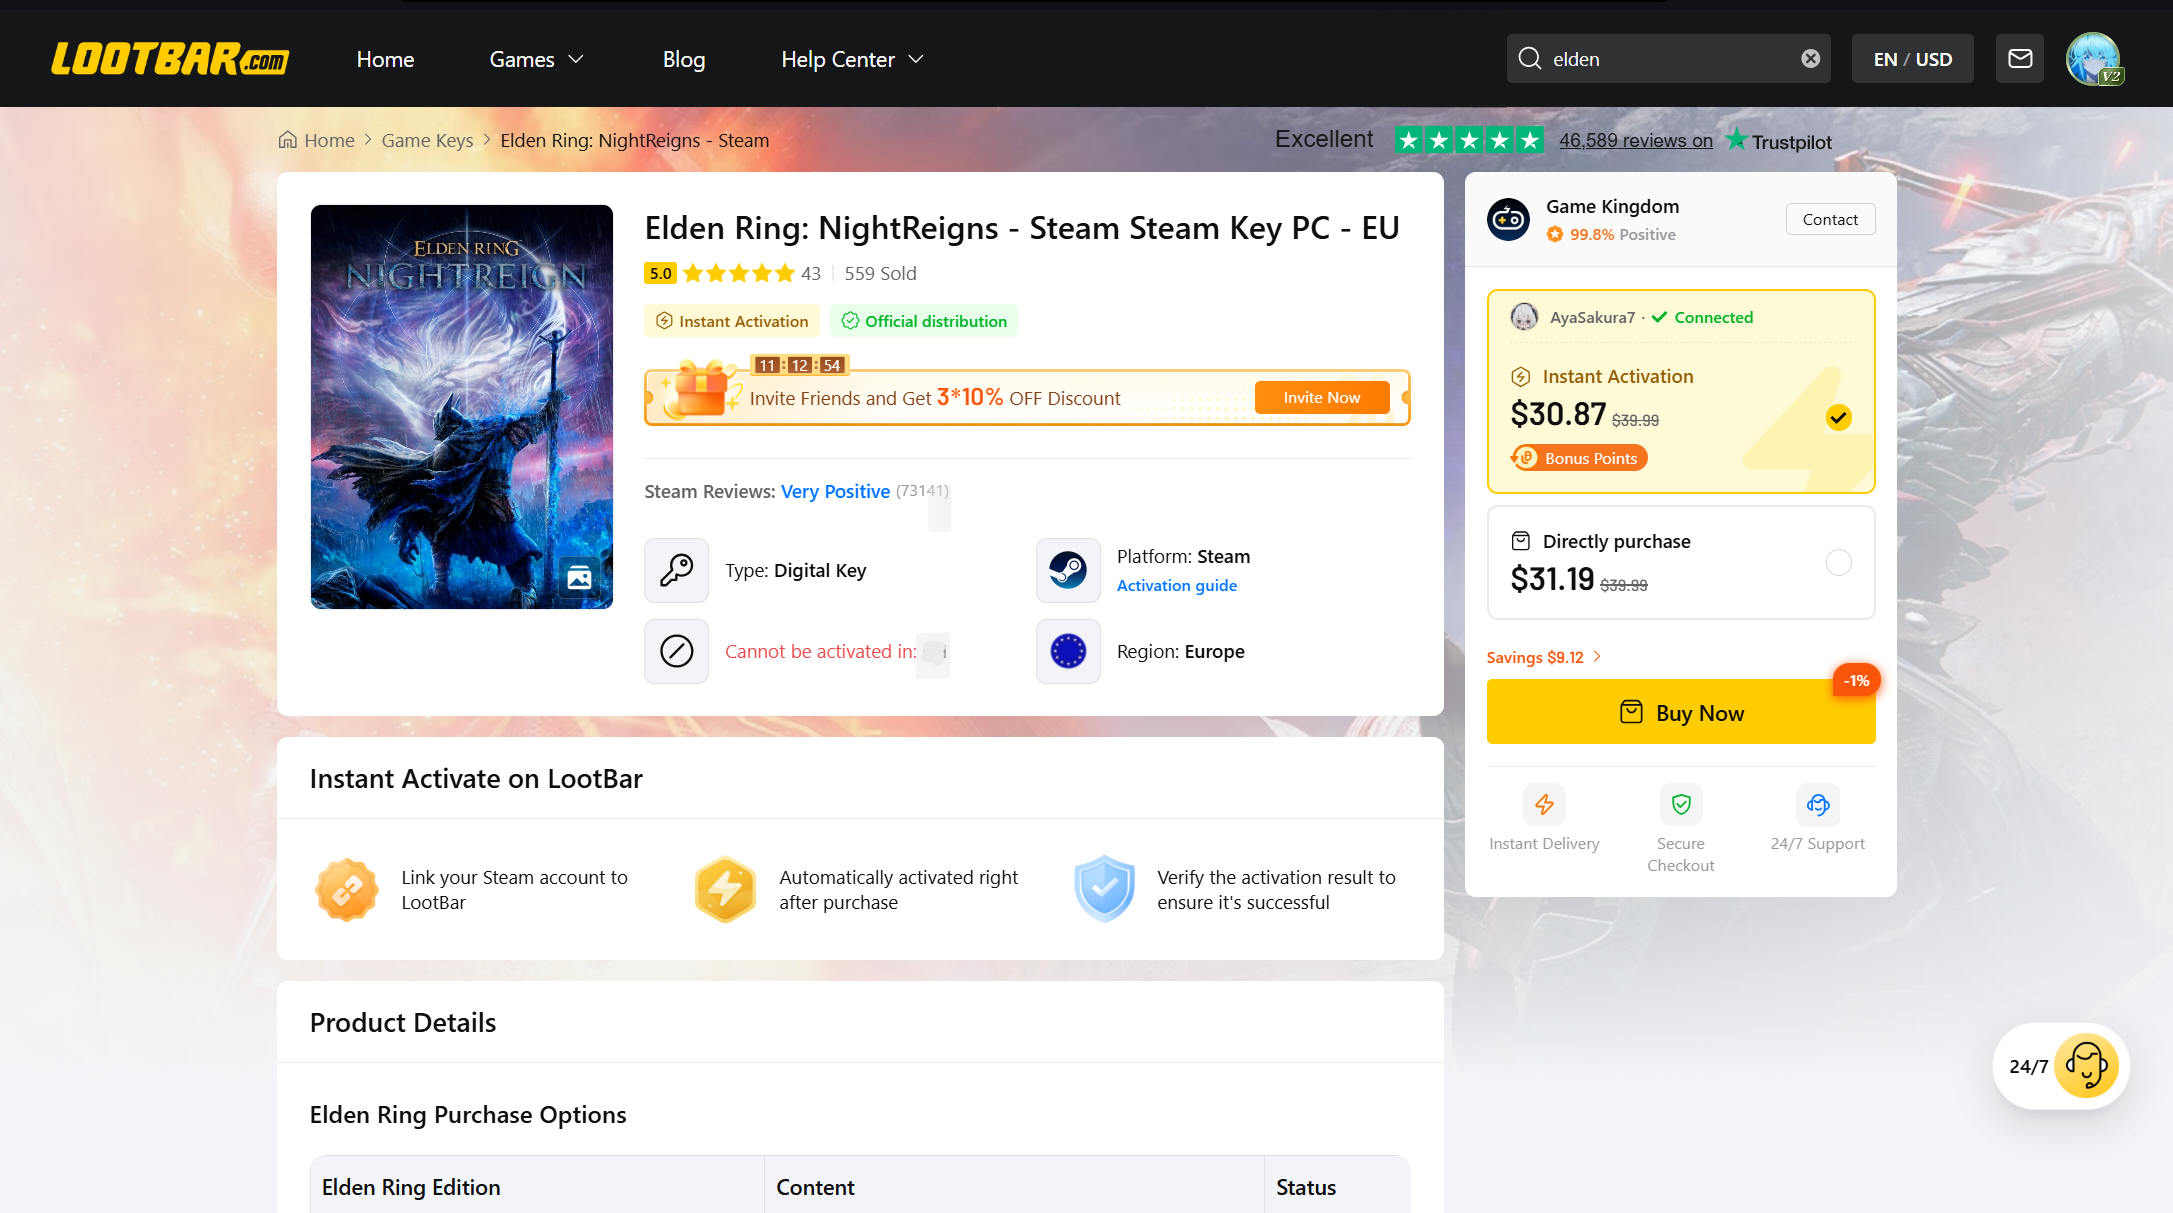This screenshot has width=2173, height=1213.
Task: Expand the Games dropdown menu
Action: coord(537,59)
